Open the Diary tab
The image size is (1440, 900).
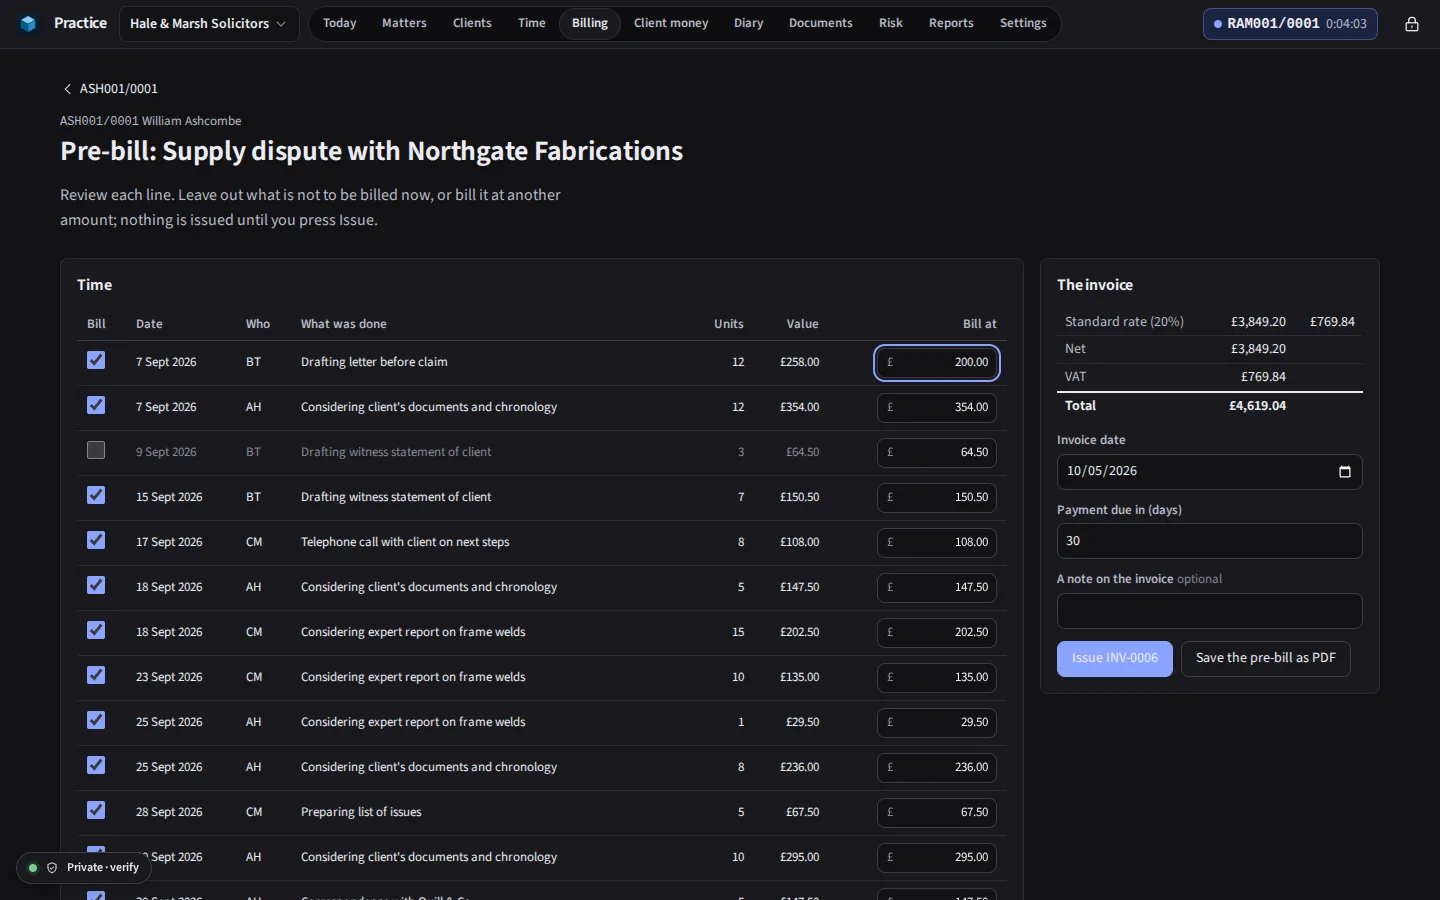pos(748,23)
